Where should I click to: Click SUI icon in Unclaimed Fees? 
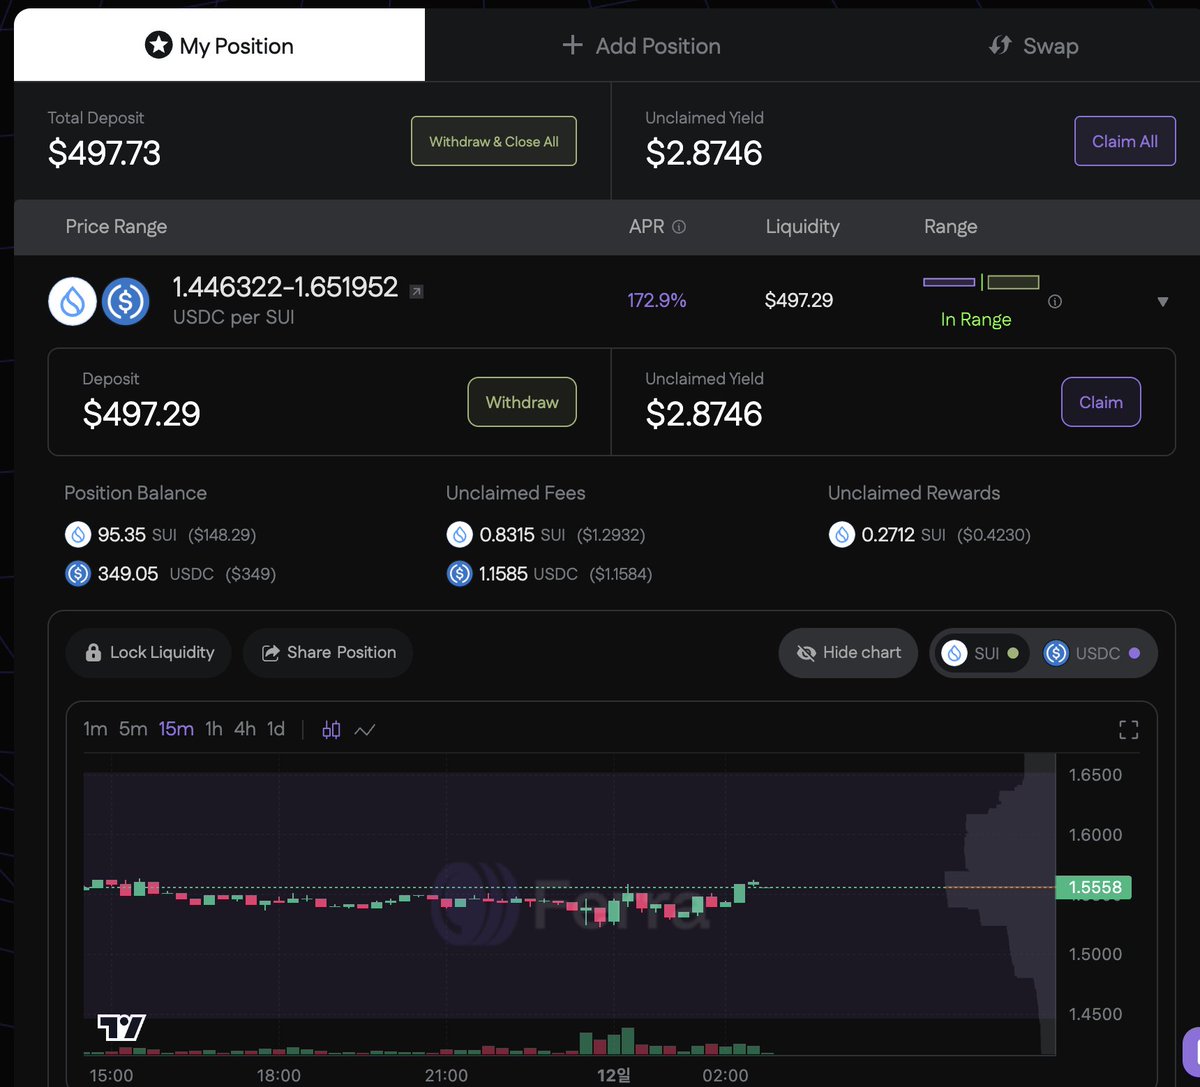point(460,535)
